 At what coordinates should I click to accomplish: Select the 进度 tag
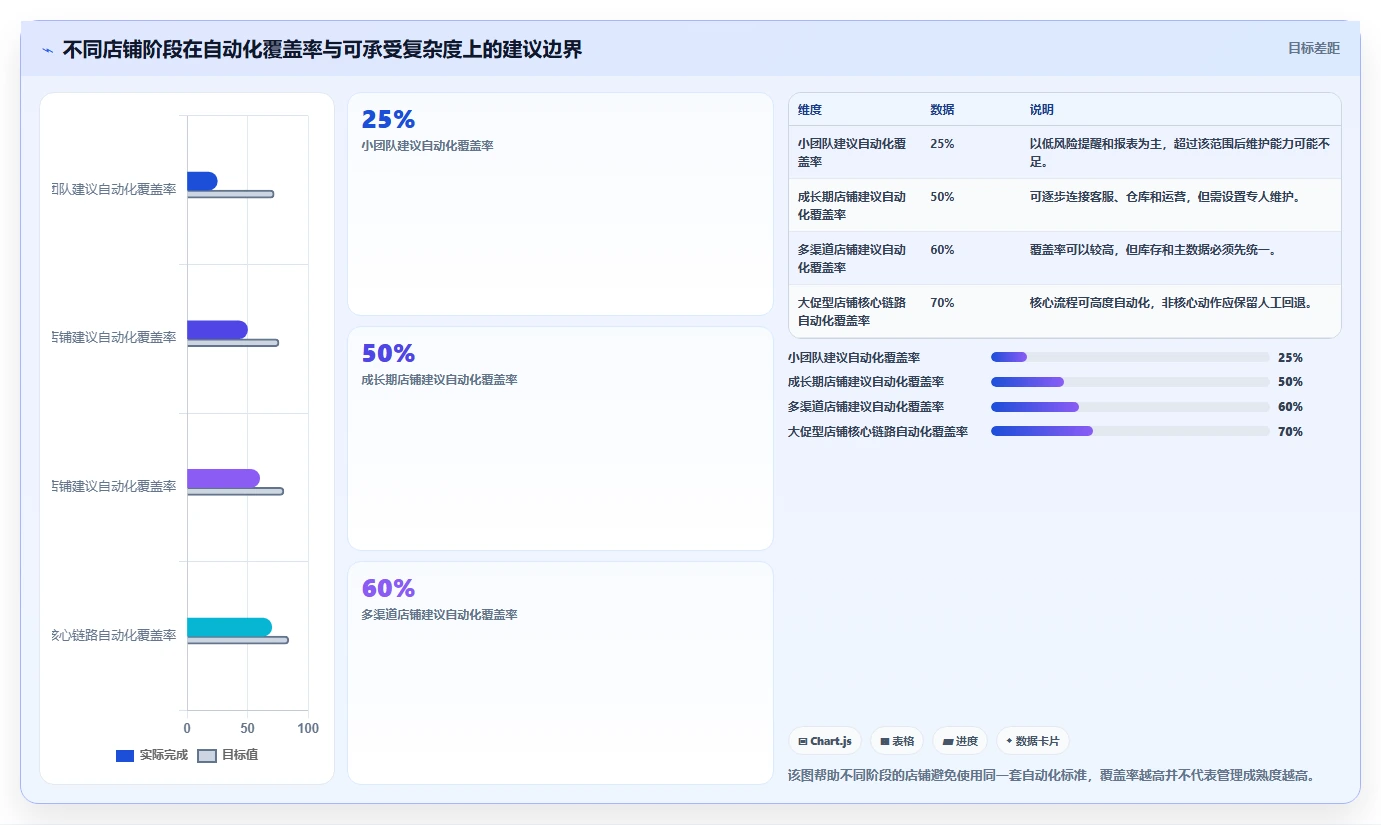[960, 741]
